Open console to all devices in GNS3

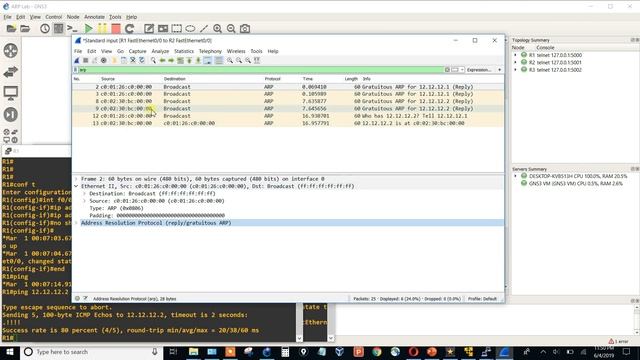point(72,29)
